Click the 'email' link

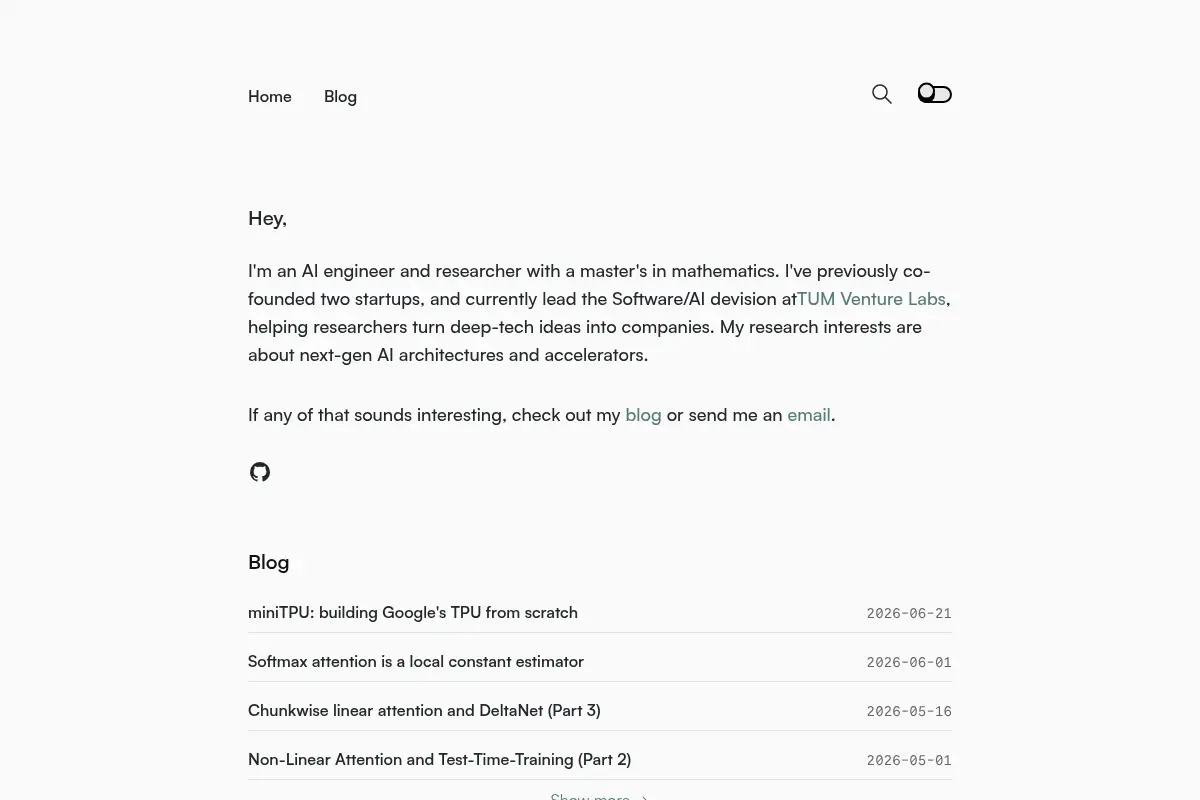tap(809, 415)
